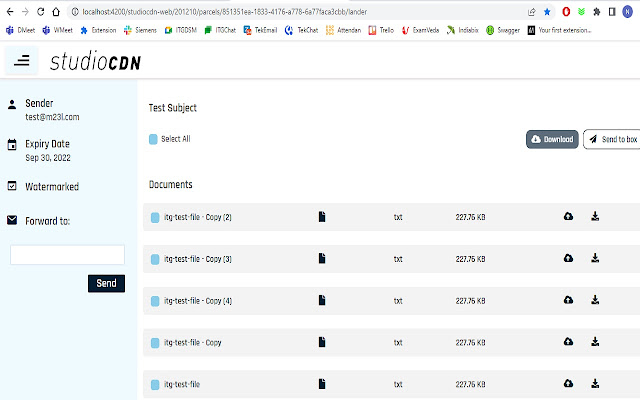Download itg-test-file - Copy (4)
This screenshot has width=640, height=400.
pyautogui.click(x=595, y=300)
